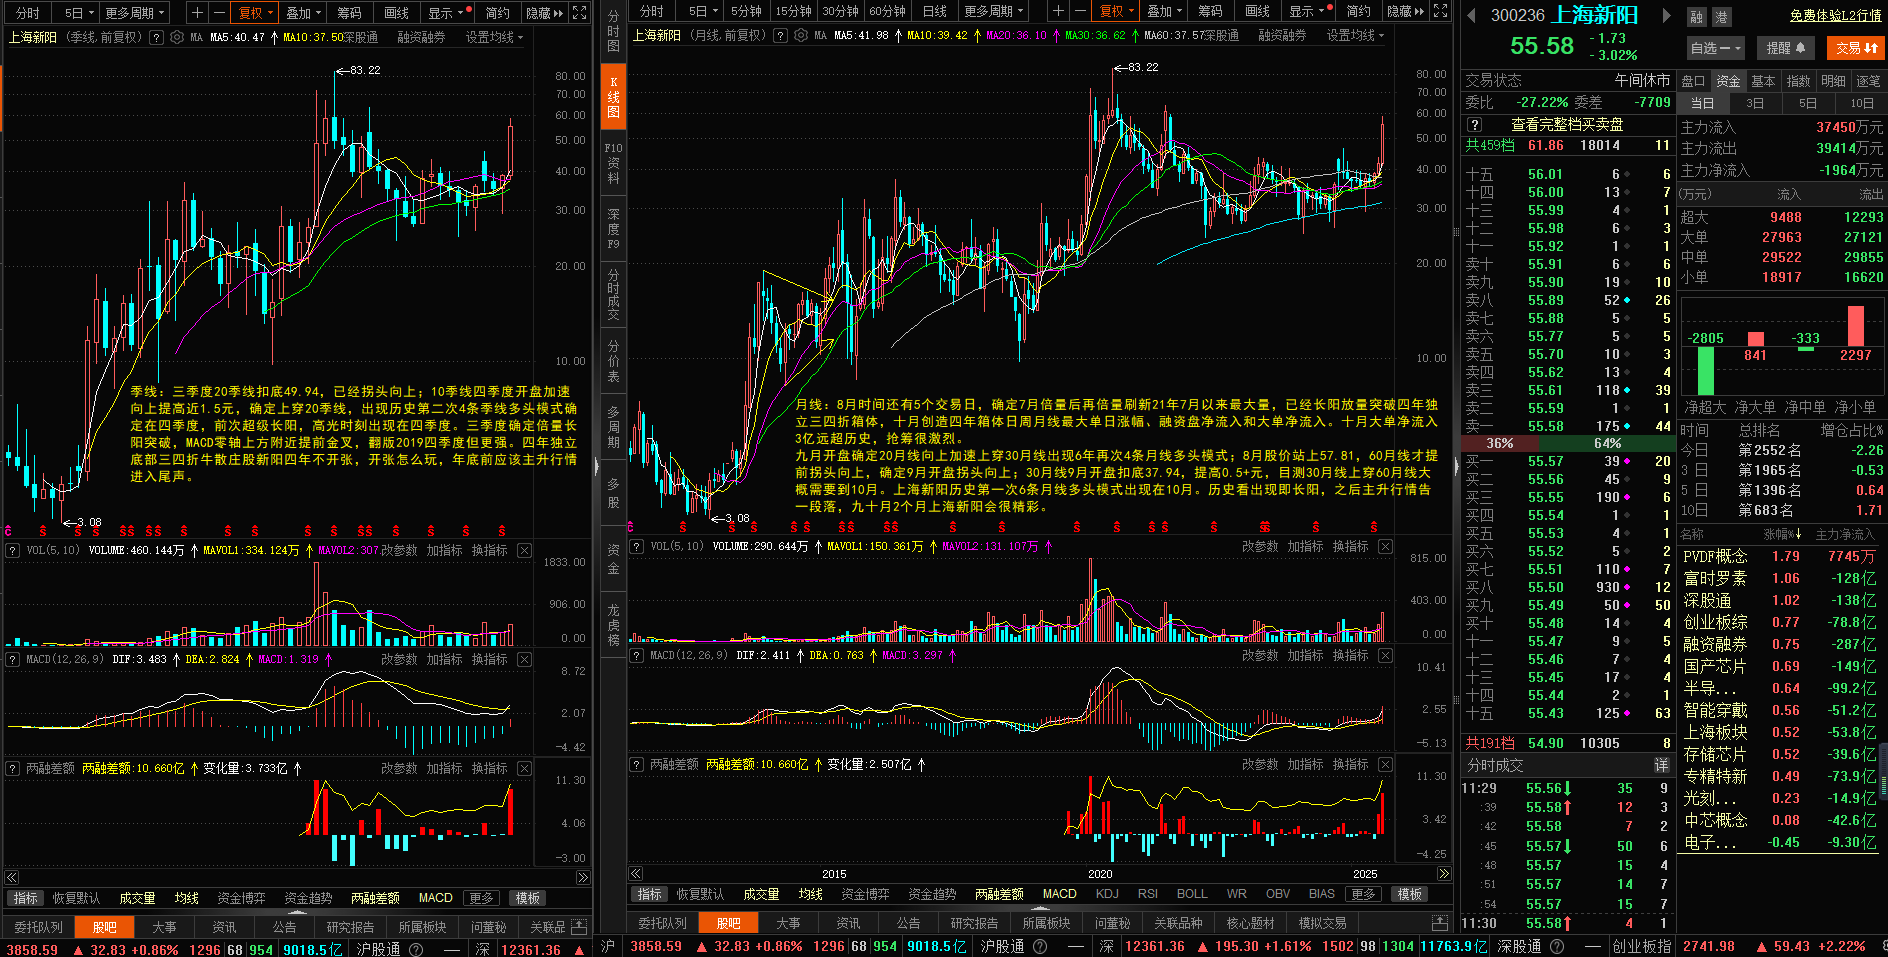This screenshot has width=1888, height=957.
Task: Switch to 盘口 tab in quote panel
Action: point(1693,81)
